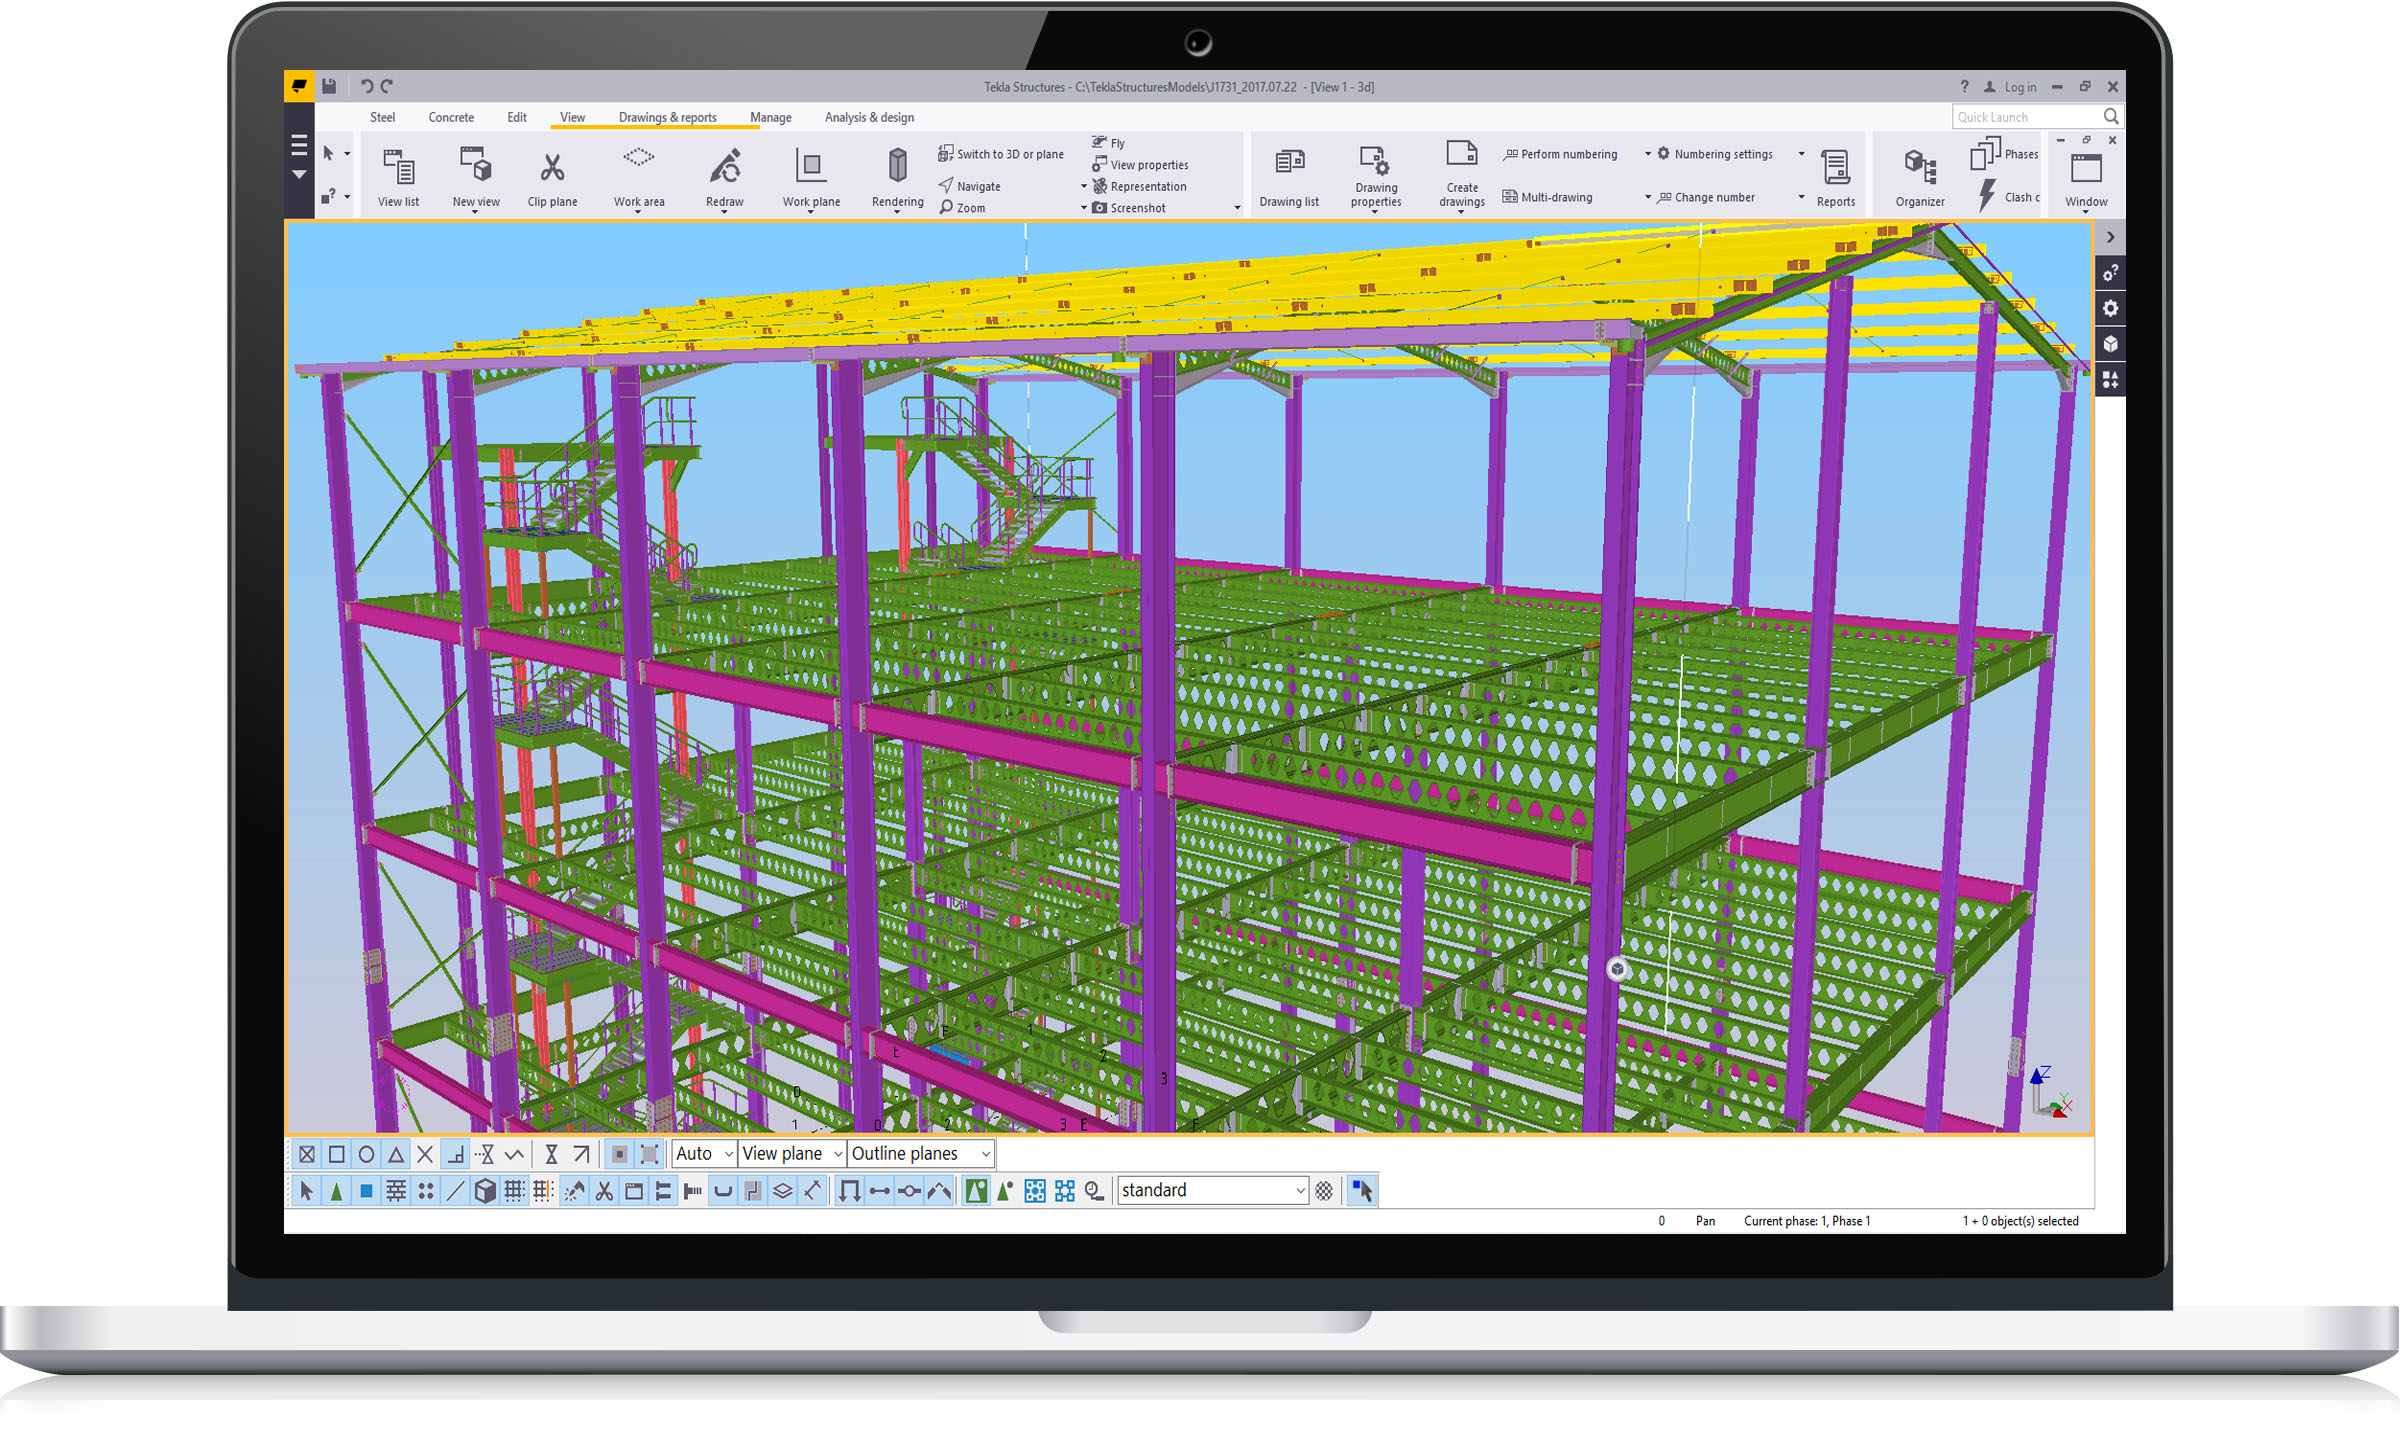This screenshot has width=2400, height=1444.
Task: Toggle snap to midpoints triangle icon
Action: (x=396, y=1155)
